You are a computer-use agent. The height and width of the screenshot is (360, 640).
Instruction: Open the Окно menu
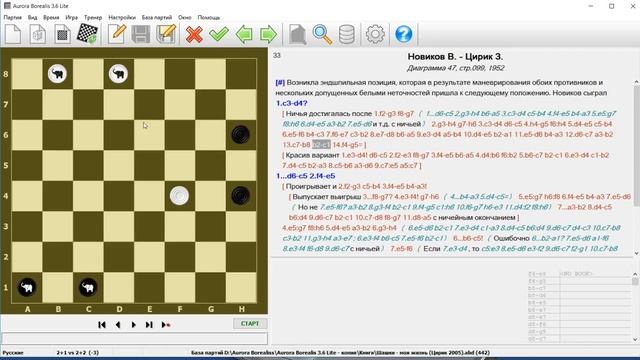[184, 18]
